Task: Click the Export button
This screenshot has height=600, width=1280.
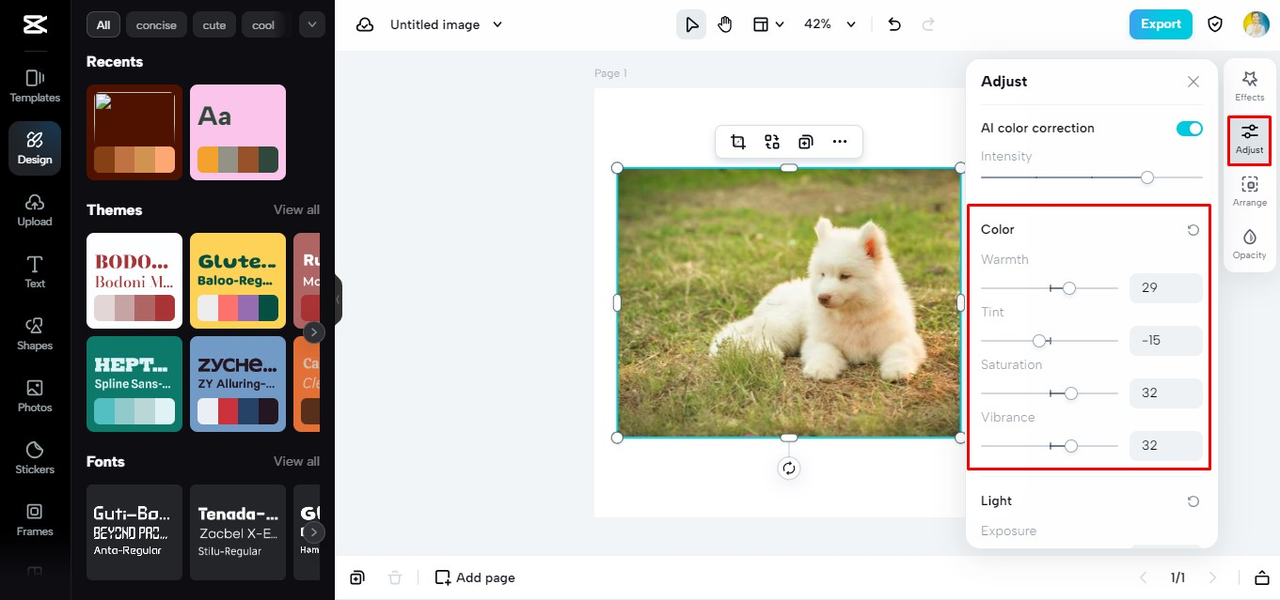Action: [1161, 24]
